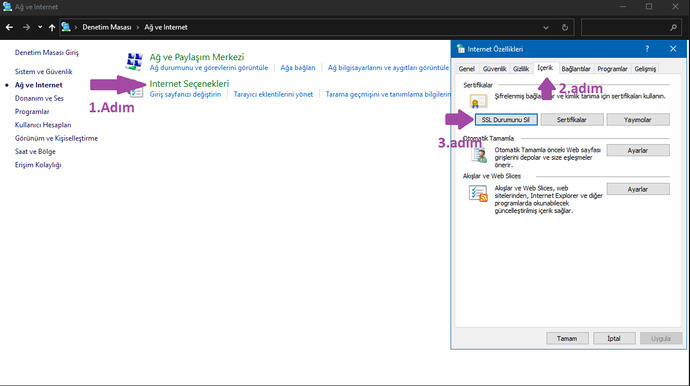
Task: Close the Internet Özellikleri dialog
Action: (673, 49)
